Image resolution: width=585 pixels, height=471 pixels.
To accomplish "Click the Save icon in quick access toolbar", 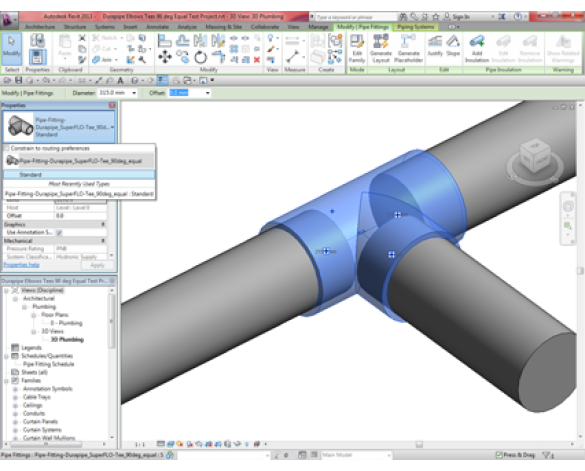I will tap(18, 80).
